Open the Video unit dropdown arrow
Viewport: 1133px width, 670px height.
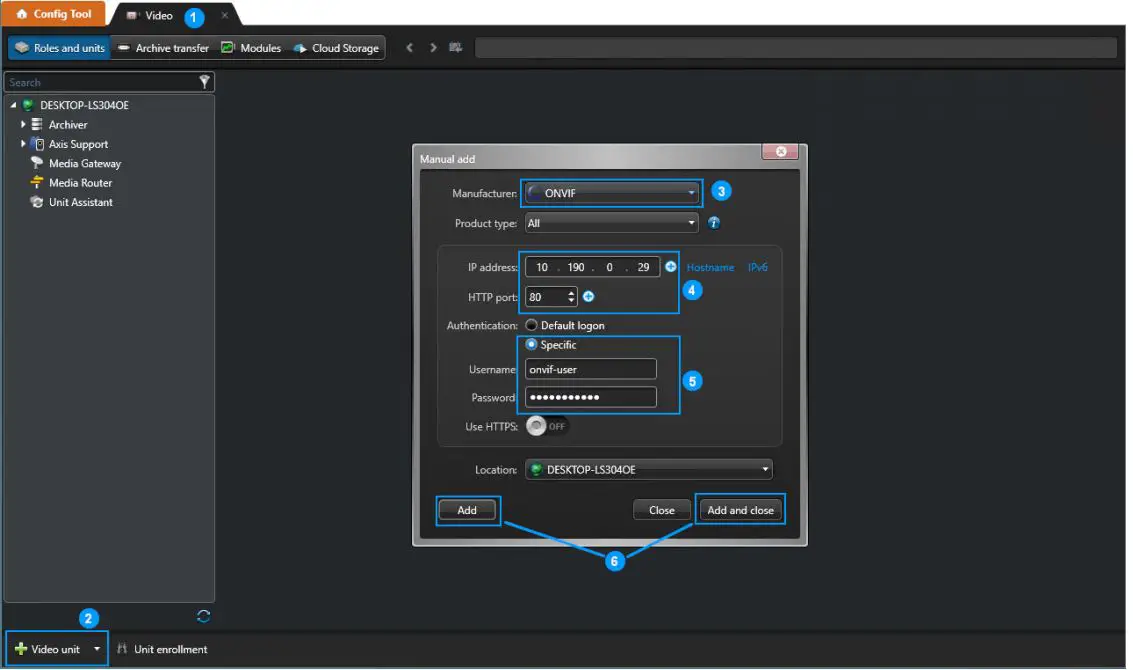(97, 649)
